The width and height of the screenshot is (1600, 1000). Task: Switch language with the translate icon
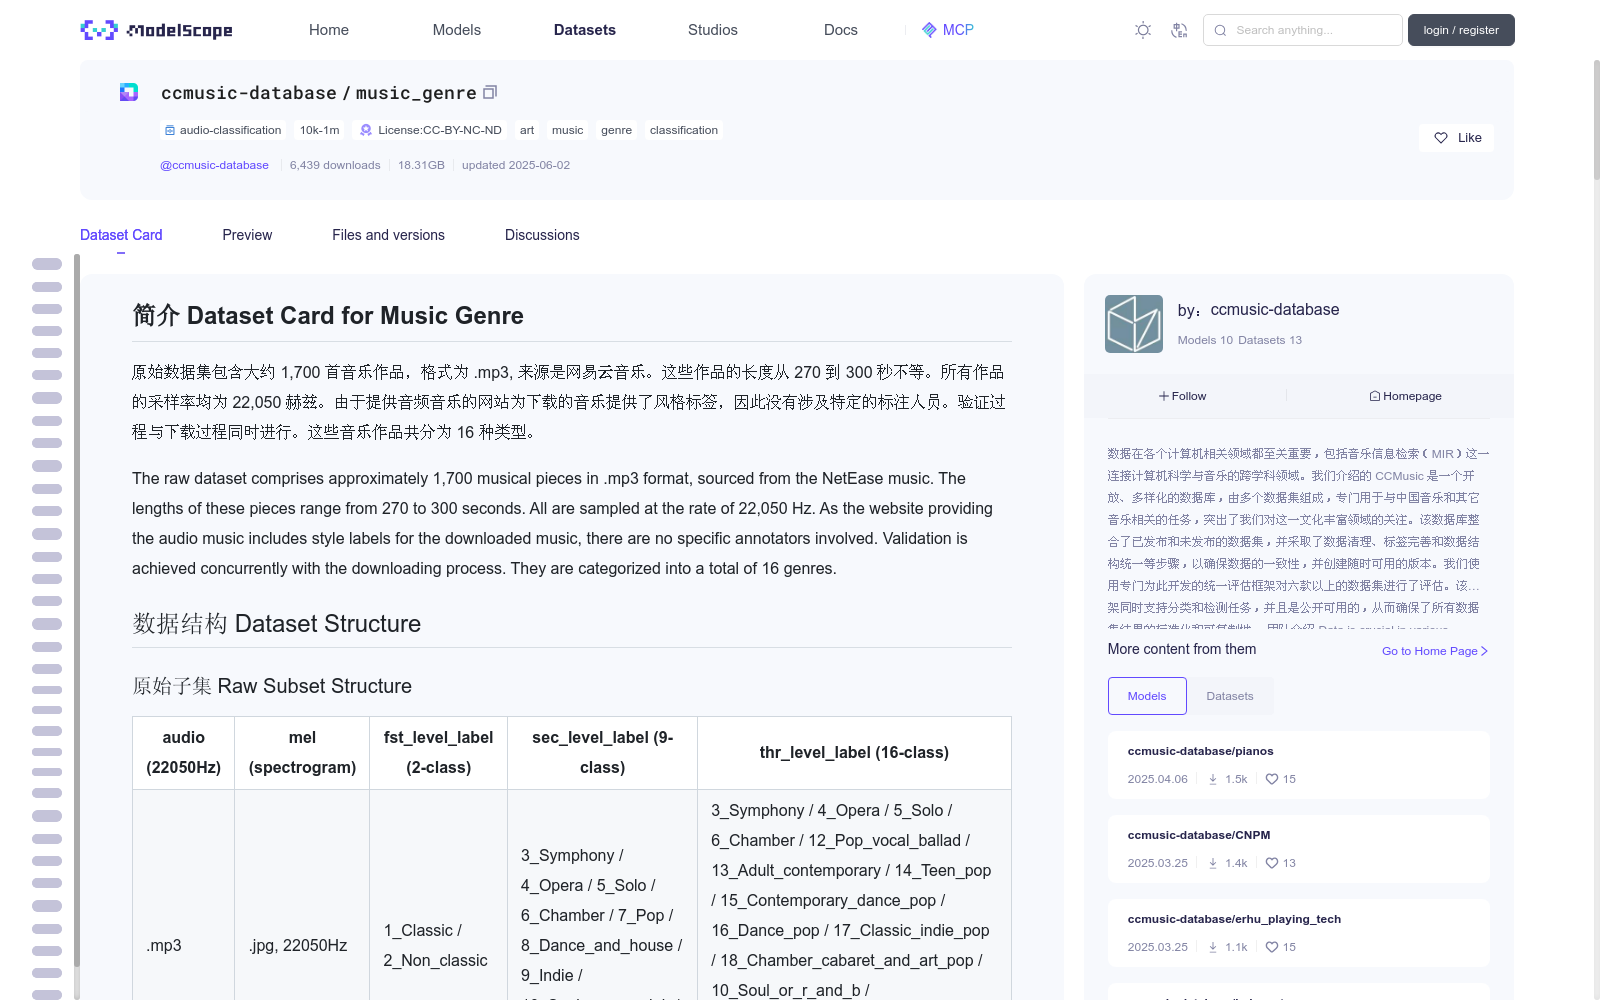[1179, 30]
